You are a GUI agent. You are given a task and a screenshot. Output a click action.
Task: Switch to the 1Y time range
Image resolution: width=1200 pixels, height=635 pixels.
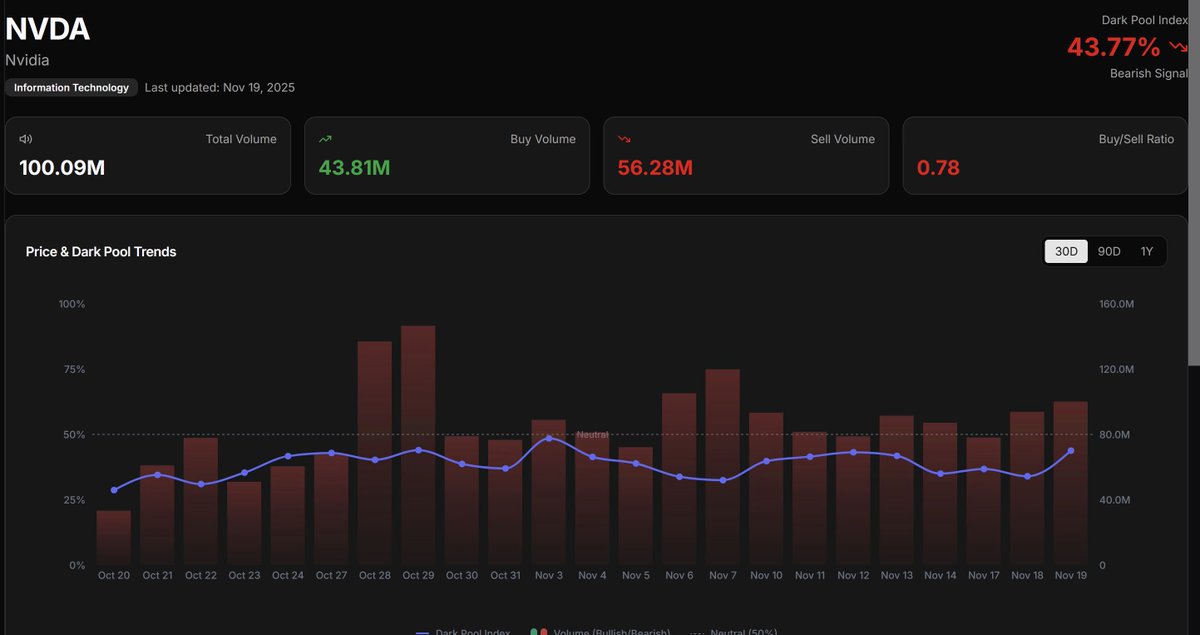tap(1147, 251)
